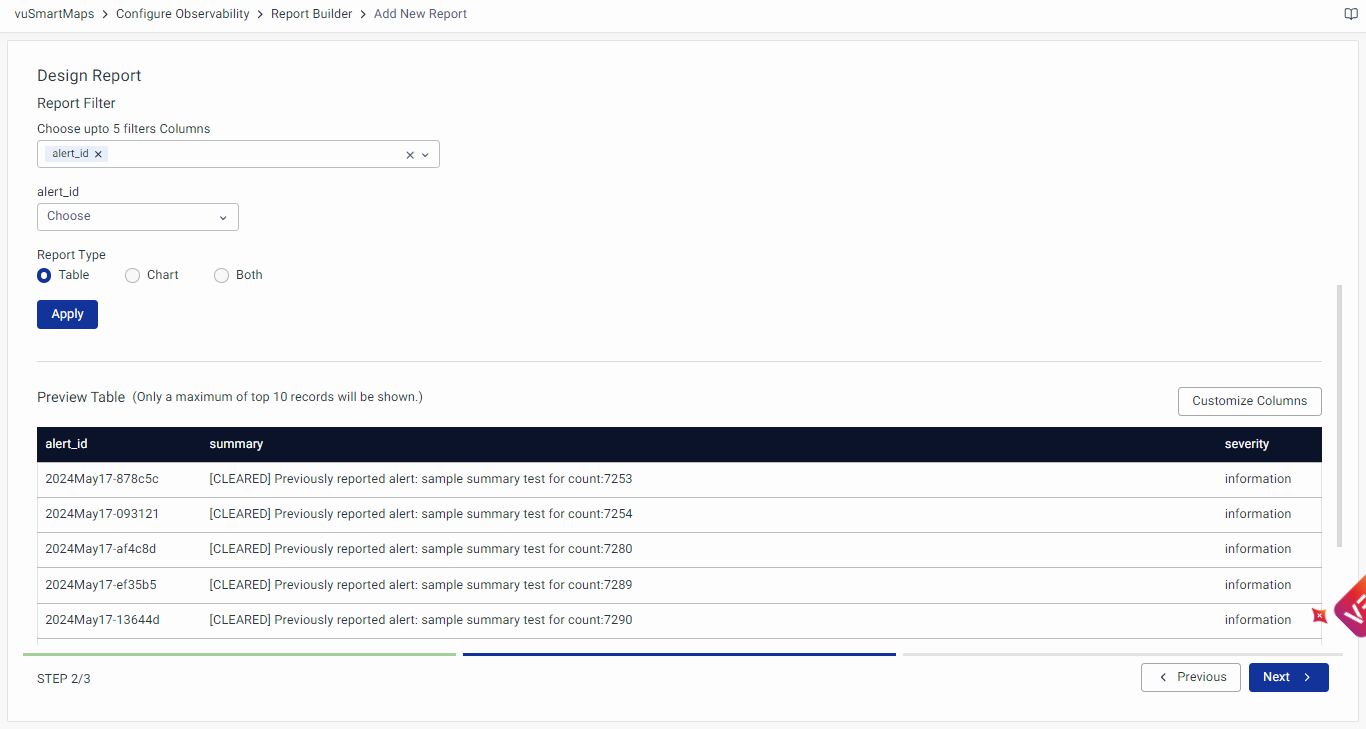Remove the alert_id filter chip
The image size is (1366, 729).
98,154
